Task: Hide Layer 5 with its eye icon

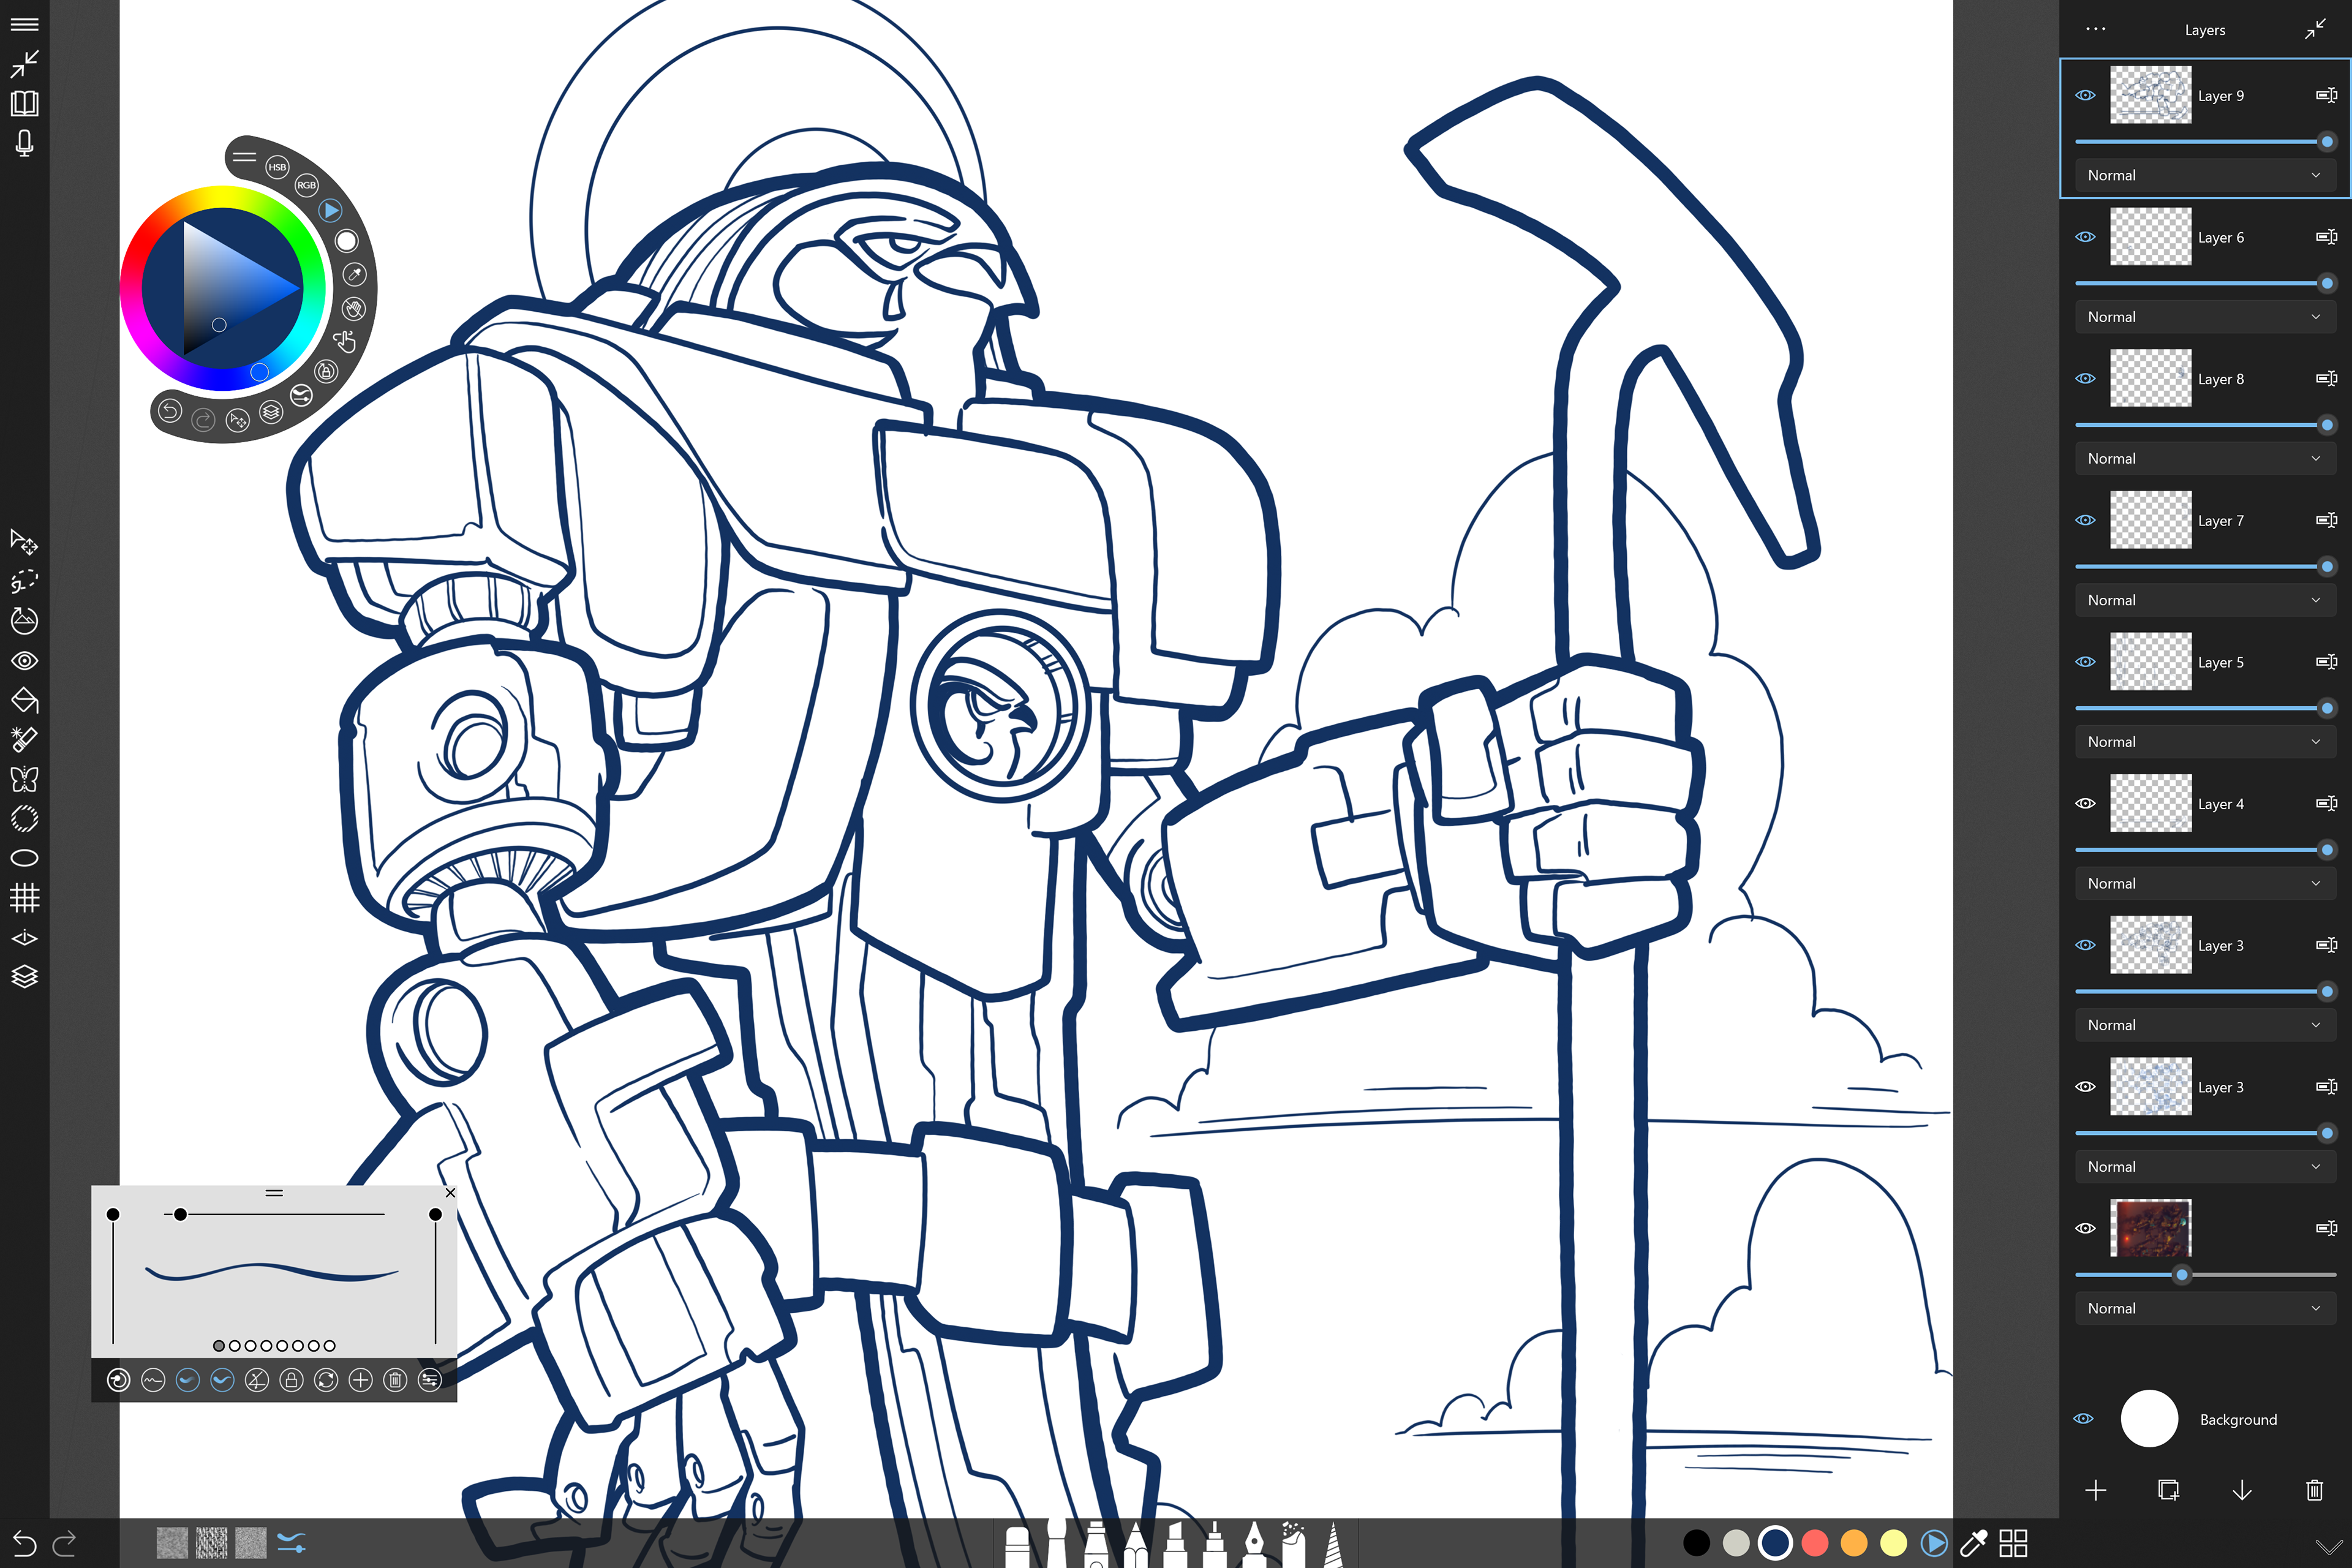Action: [2085, 662]
